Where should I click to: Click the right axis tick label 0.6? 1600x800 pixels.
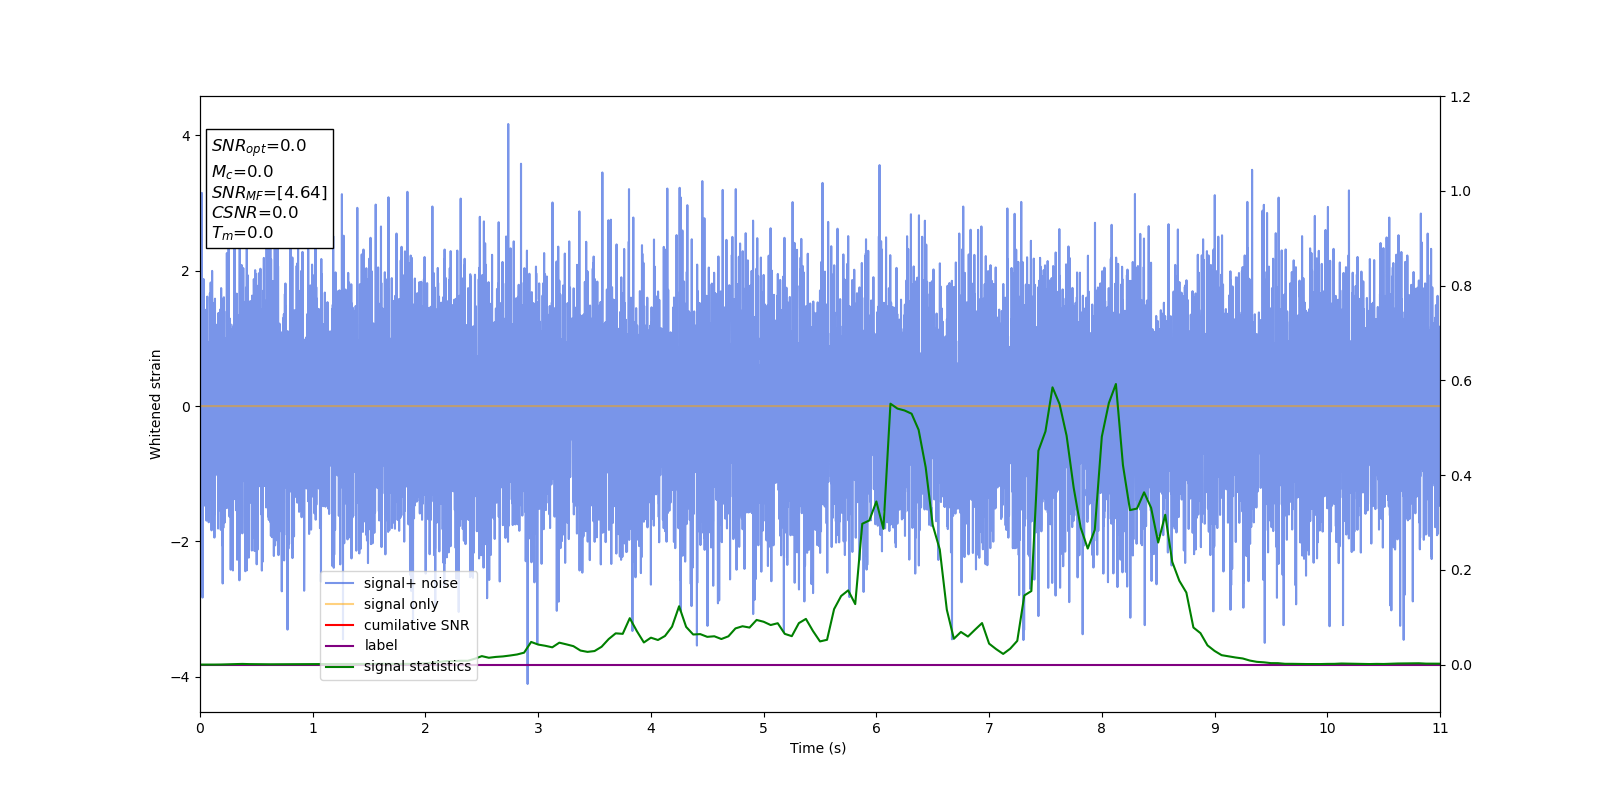1461,381
